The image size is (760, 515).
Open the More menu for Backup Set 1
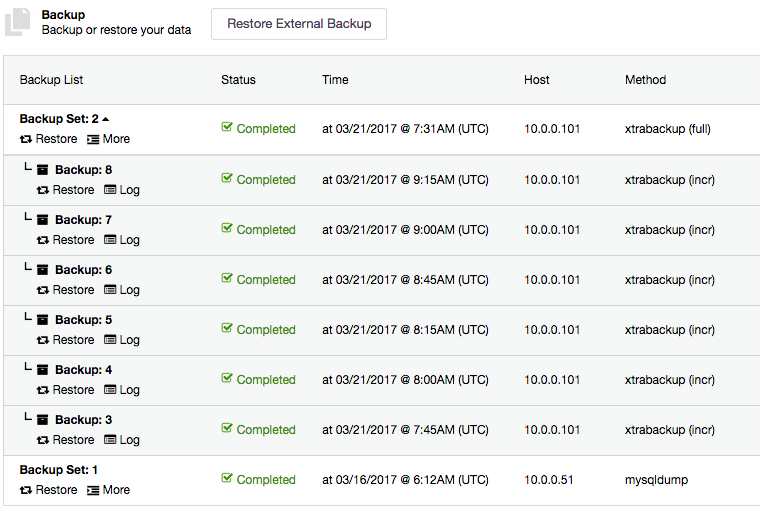pos(109,490)
